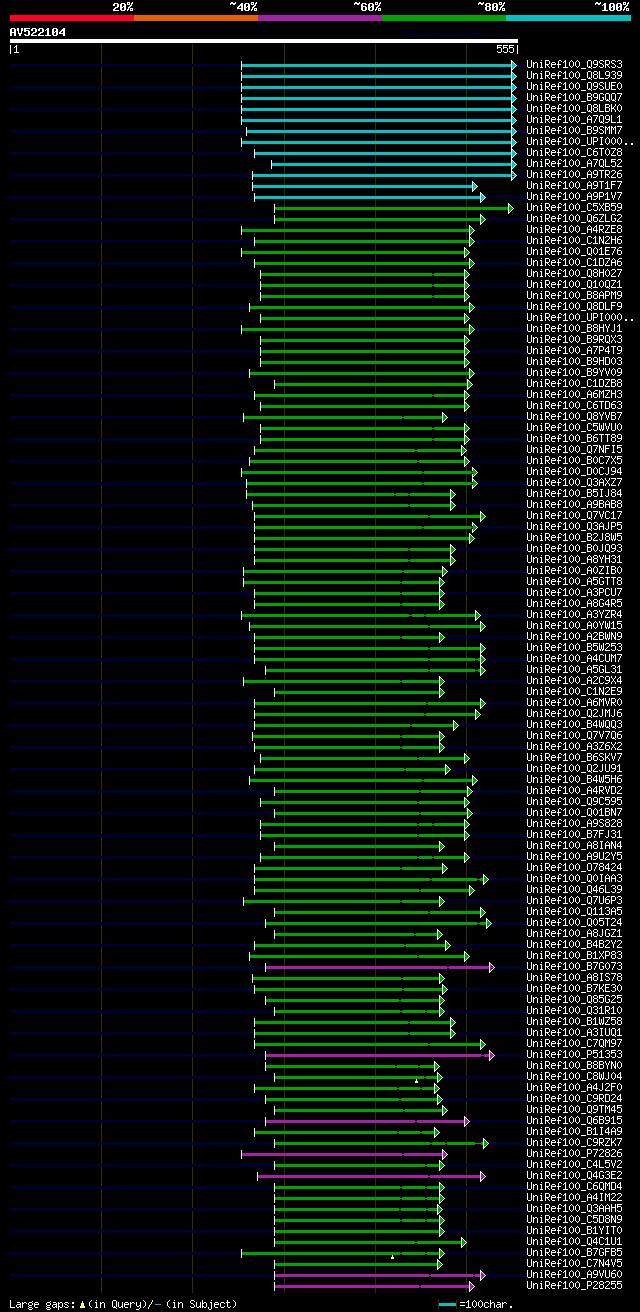Select label UniRef100_A9TR26
This screenshot has height=1312, width=640.
pyautogui.click(x=574, y=175)
